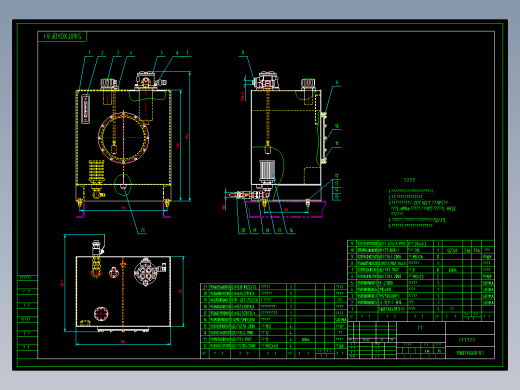This screenshot has height=390, width=520.
Task: Click the upper-right parts list table
Action: 421,280
